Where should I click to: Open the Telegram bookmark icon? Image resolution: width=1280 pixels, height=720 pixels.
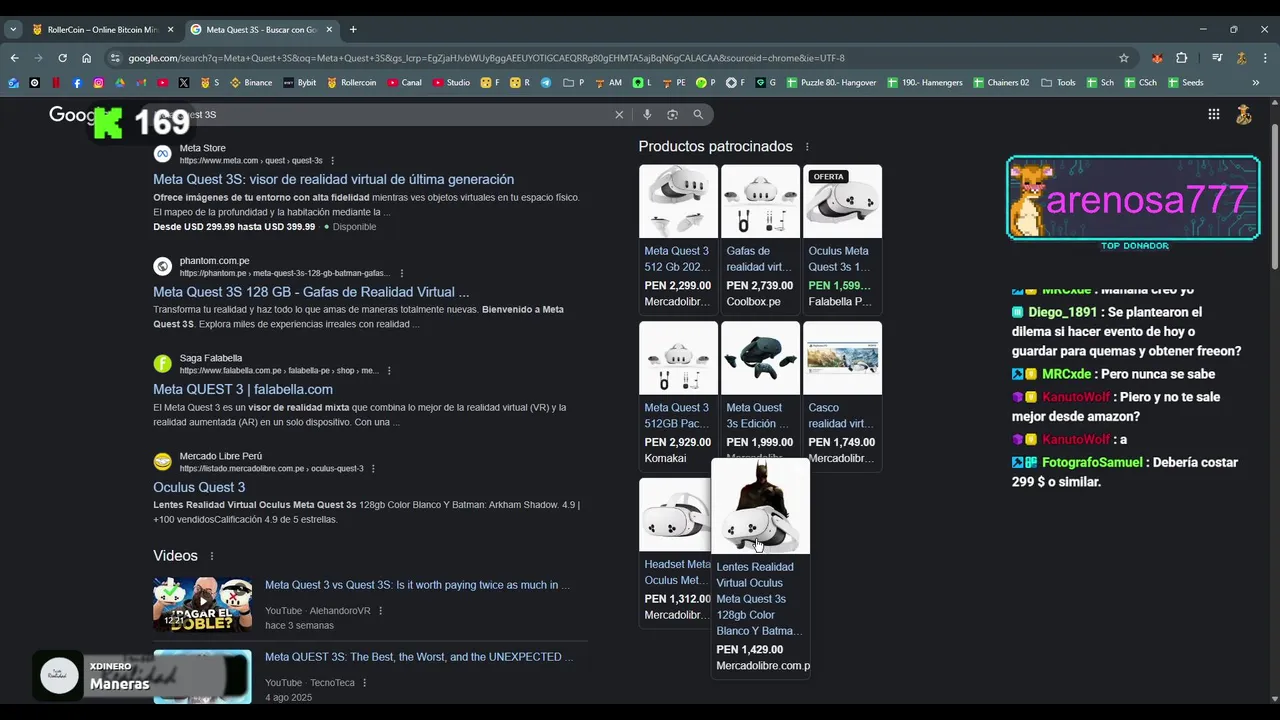click(x=546, y=83)
